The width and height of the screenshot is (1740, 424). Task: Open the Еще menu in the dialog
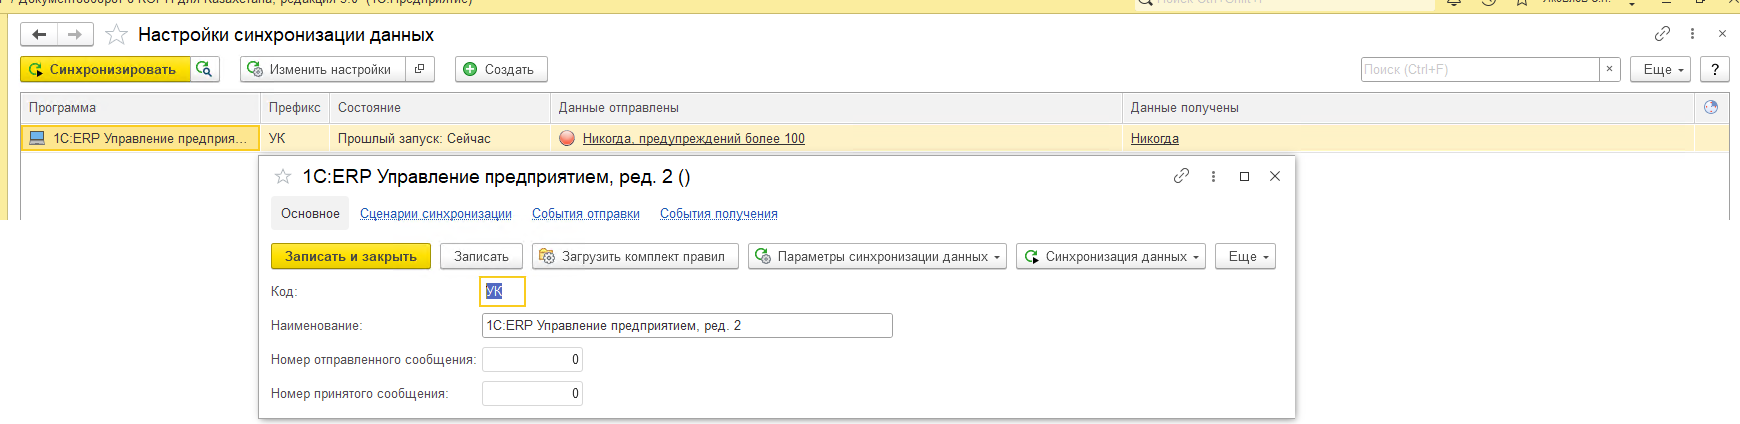click(x=1245, y=257)
